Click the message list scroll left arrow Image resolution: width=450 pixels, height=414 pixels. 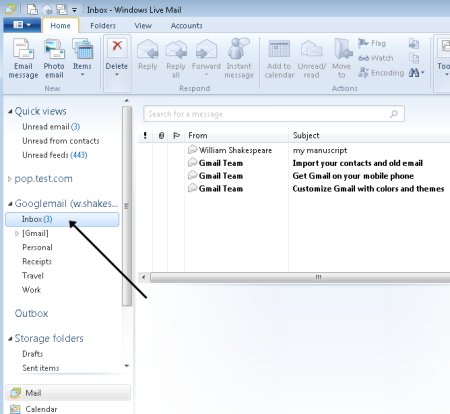click(144, 277)
